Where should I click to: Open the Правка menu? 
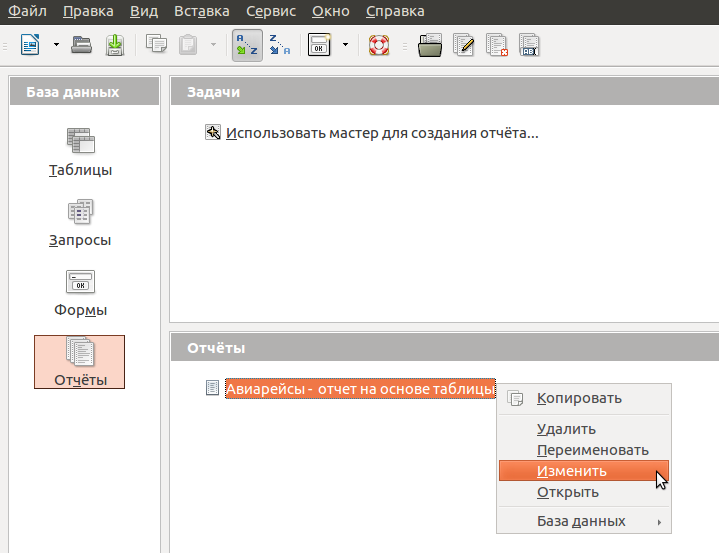tap(88, 11)
